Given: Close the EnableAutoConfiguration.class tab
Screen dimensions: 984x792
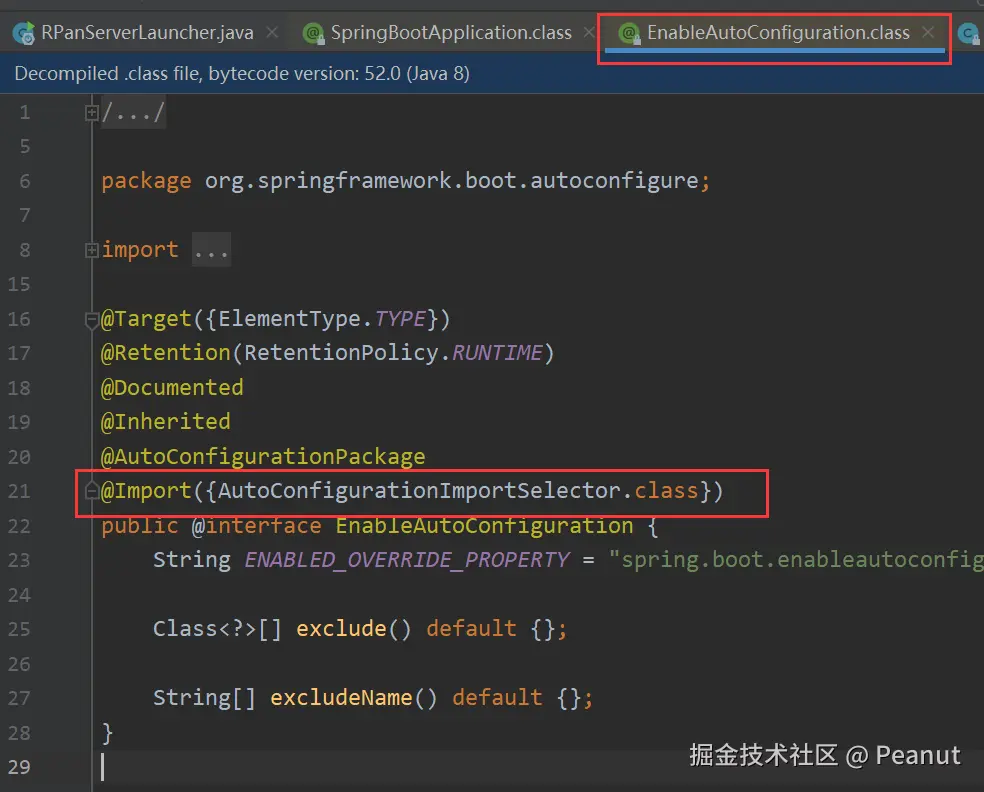Looking at the screenshot, I should coord(928,32).
